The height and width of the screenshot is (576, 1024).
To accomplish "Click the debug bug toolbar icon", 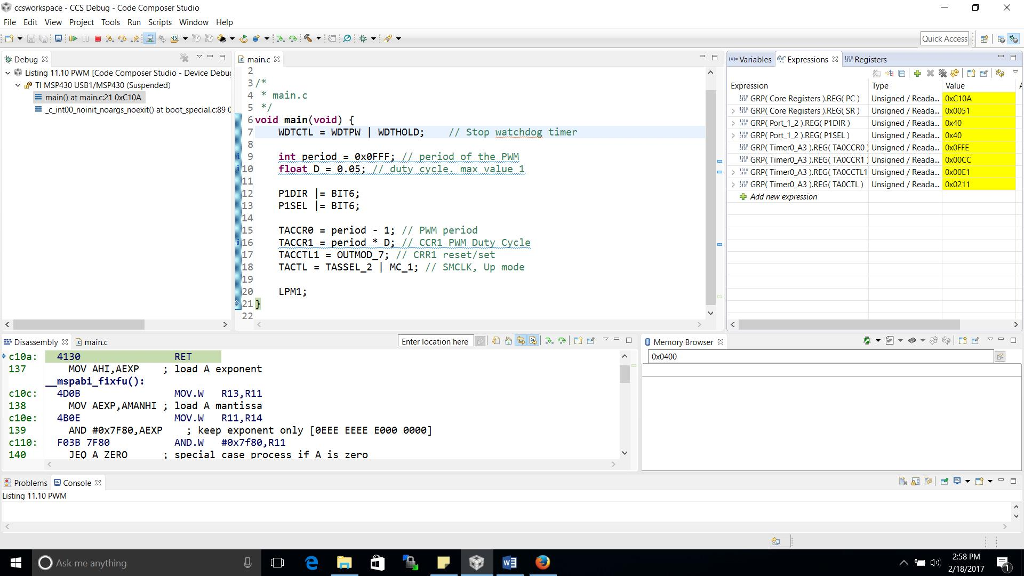I will click(x=363, y=39).
